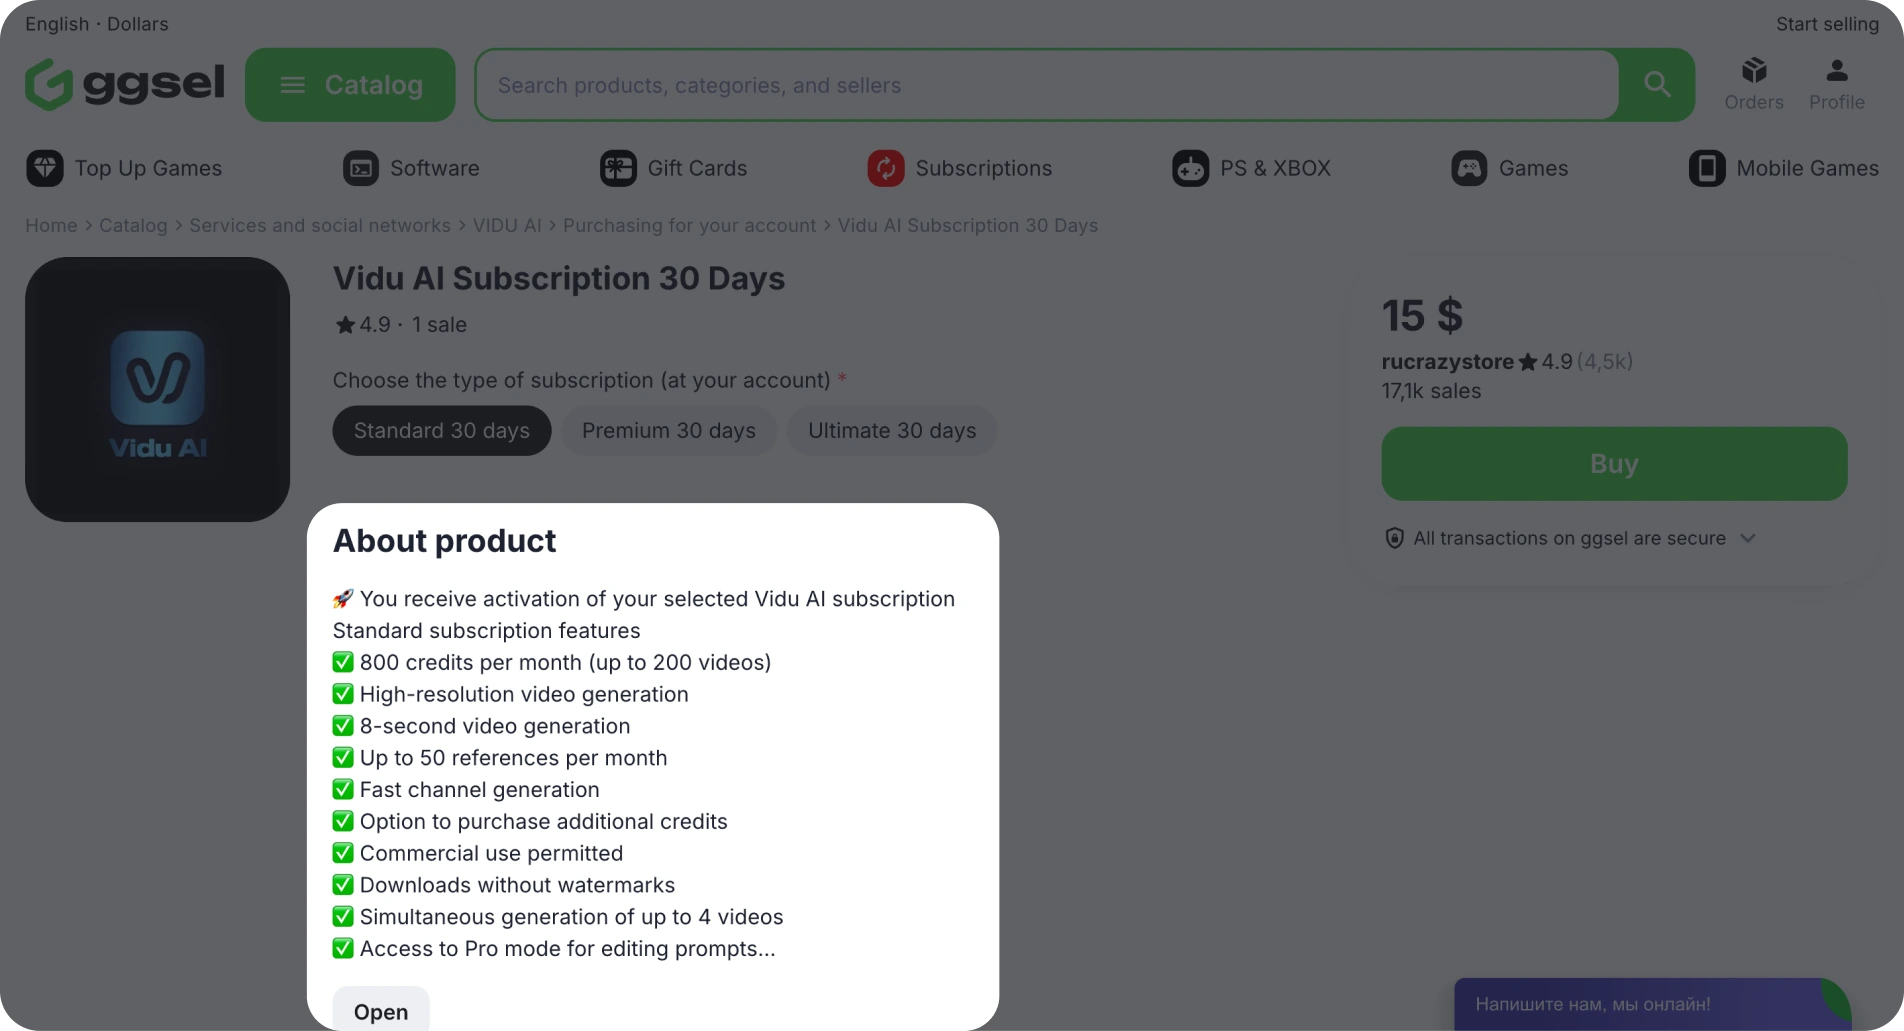This screenshot has width=1904, height=1031.
Task: Expand the secure transactions chevron
Action: point(1748,538)
